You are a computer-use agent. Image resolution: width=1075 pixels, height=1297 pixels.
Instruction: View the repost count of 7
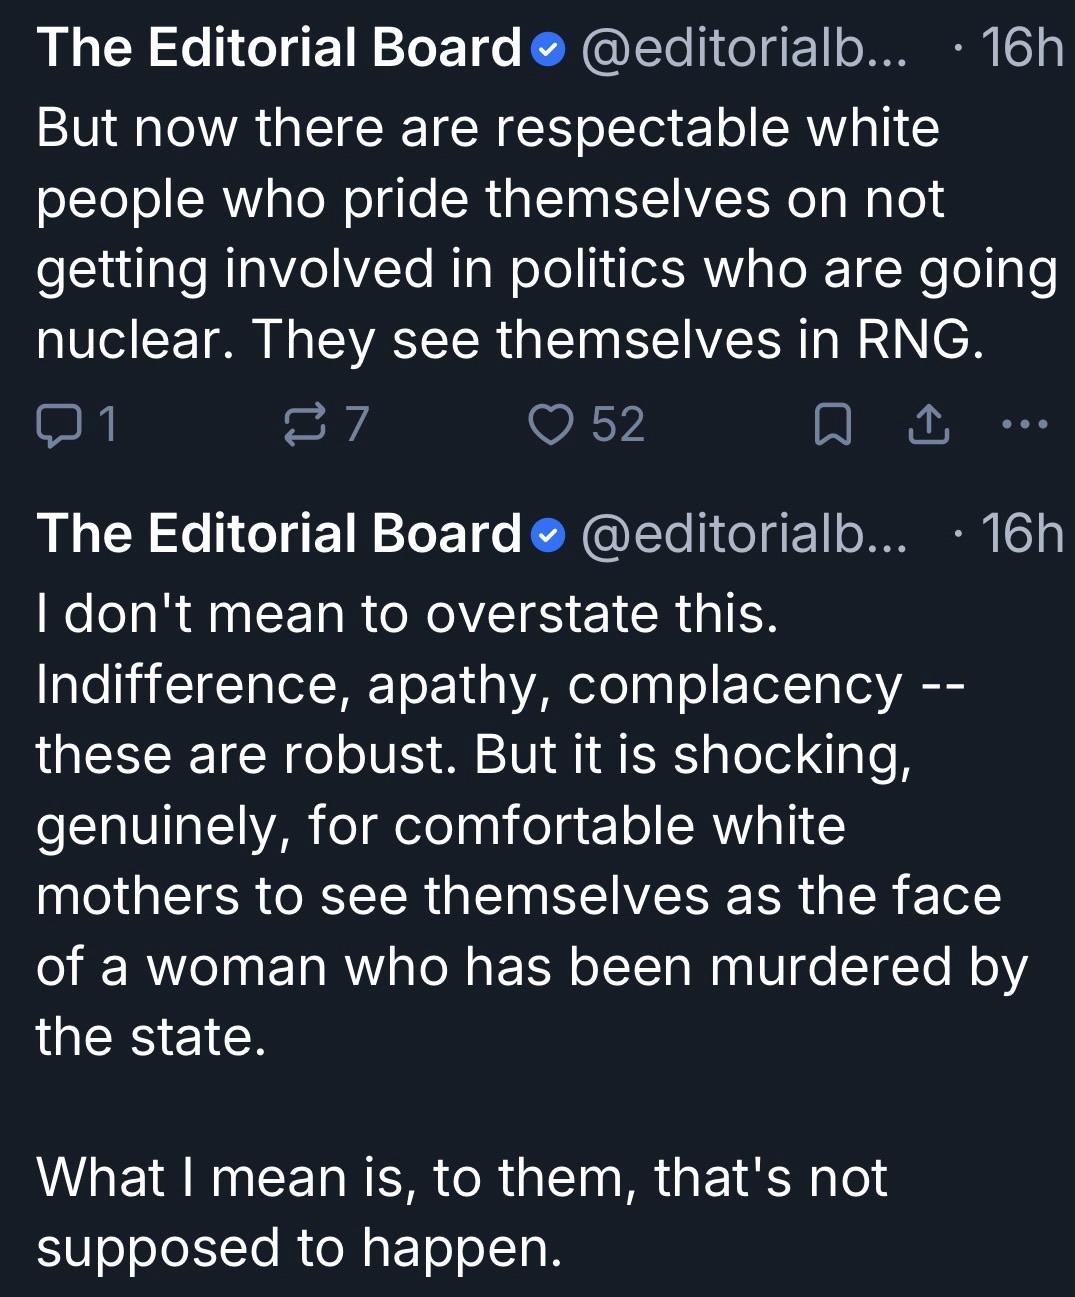pos(357,425)
